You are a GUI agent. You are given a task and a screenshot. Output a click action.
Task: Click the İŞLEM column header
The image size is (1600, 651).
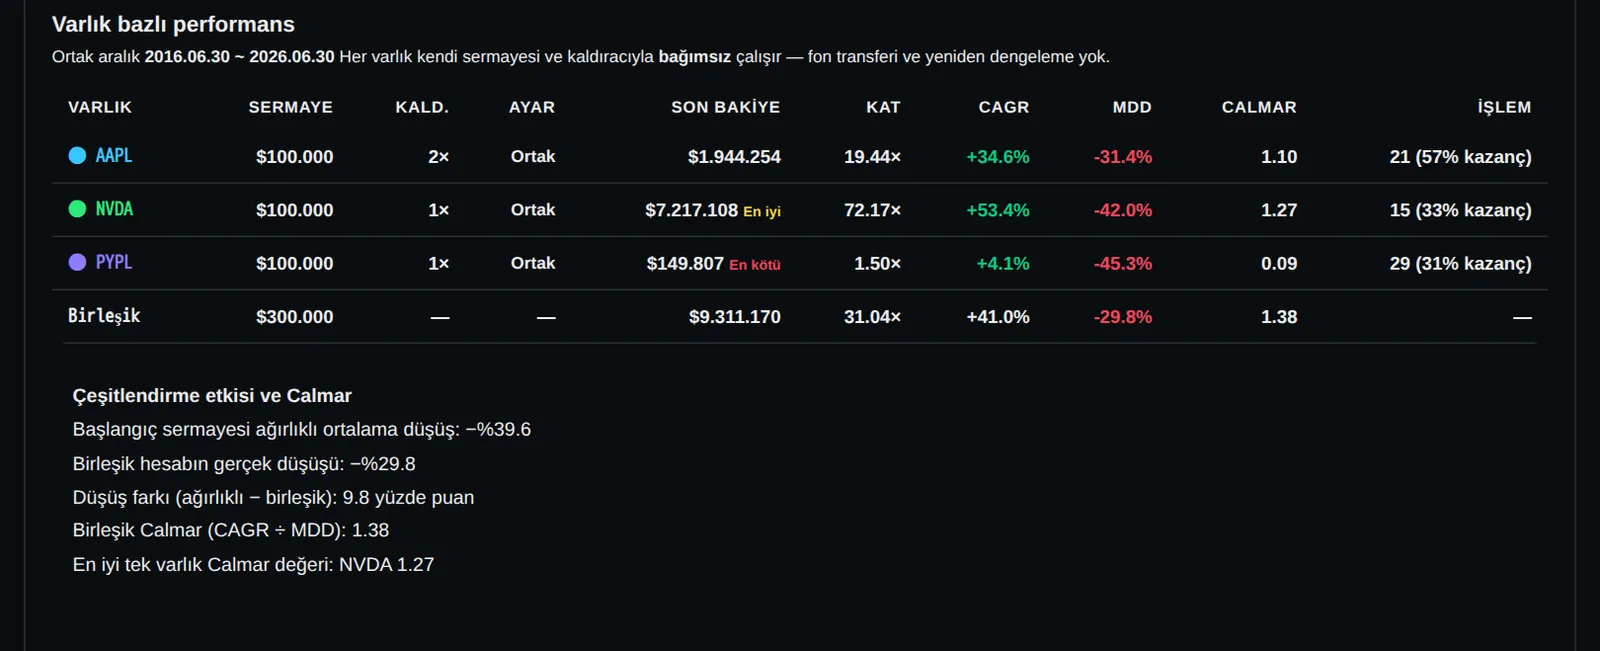click(x=1505, y=107)
